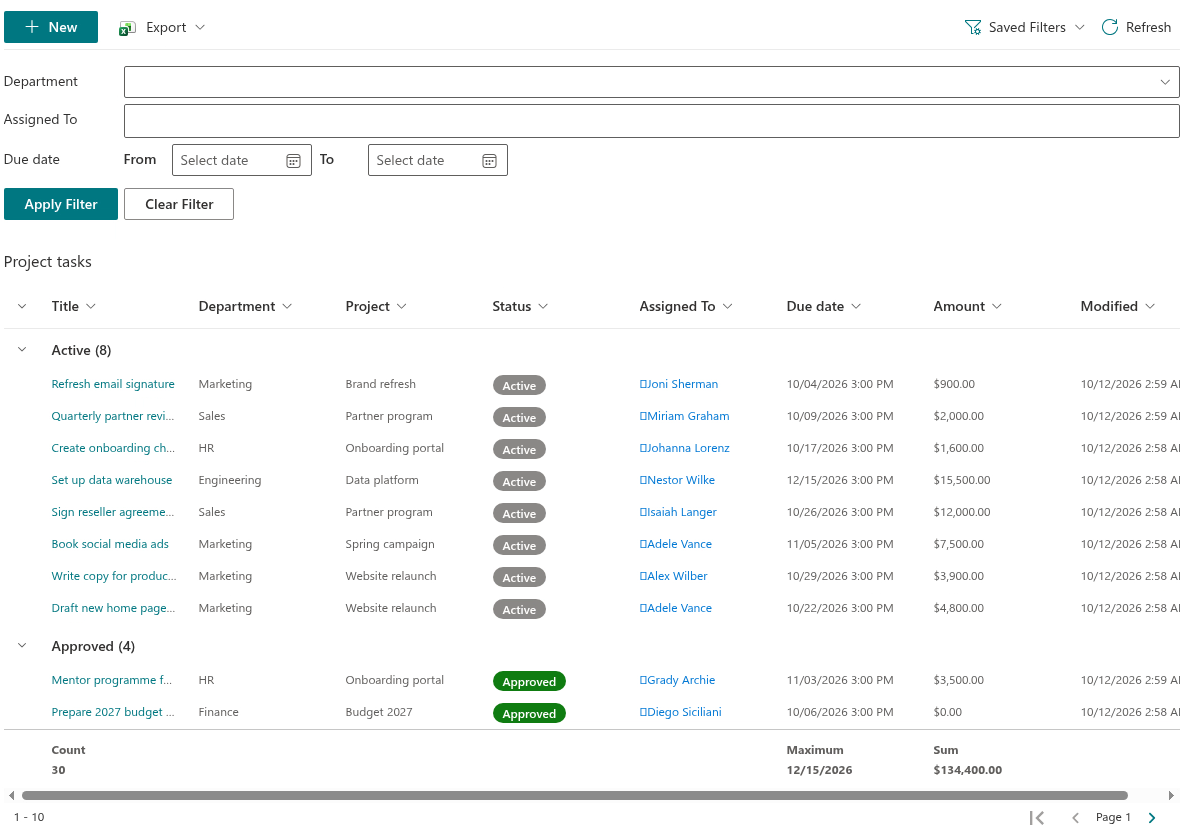Open Refresh email signature task

click(113, 384)
